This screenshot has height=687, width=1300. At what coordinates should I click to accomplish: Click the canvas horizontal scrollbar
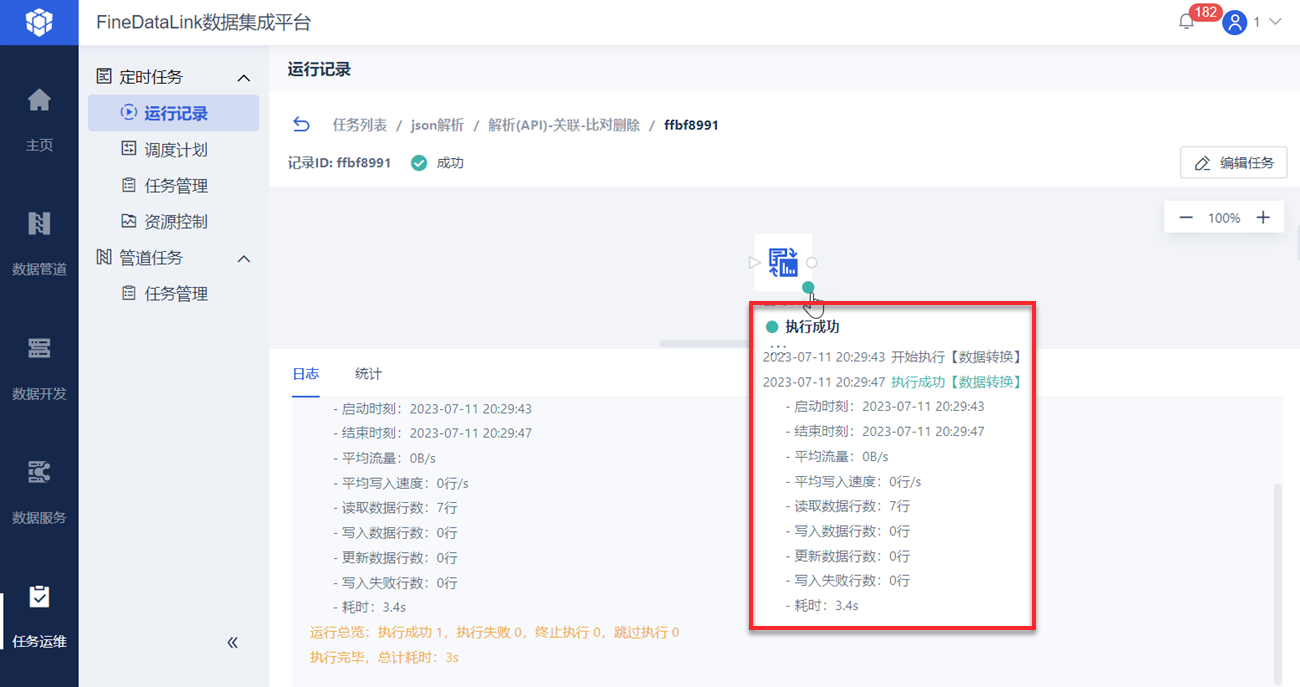coord(705,343)
